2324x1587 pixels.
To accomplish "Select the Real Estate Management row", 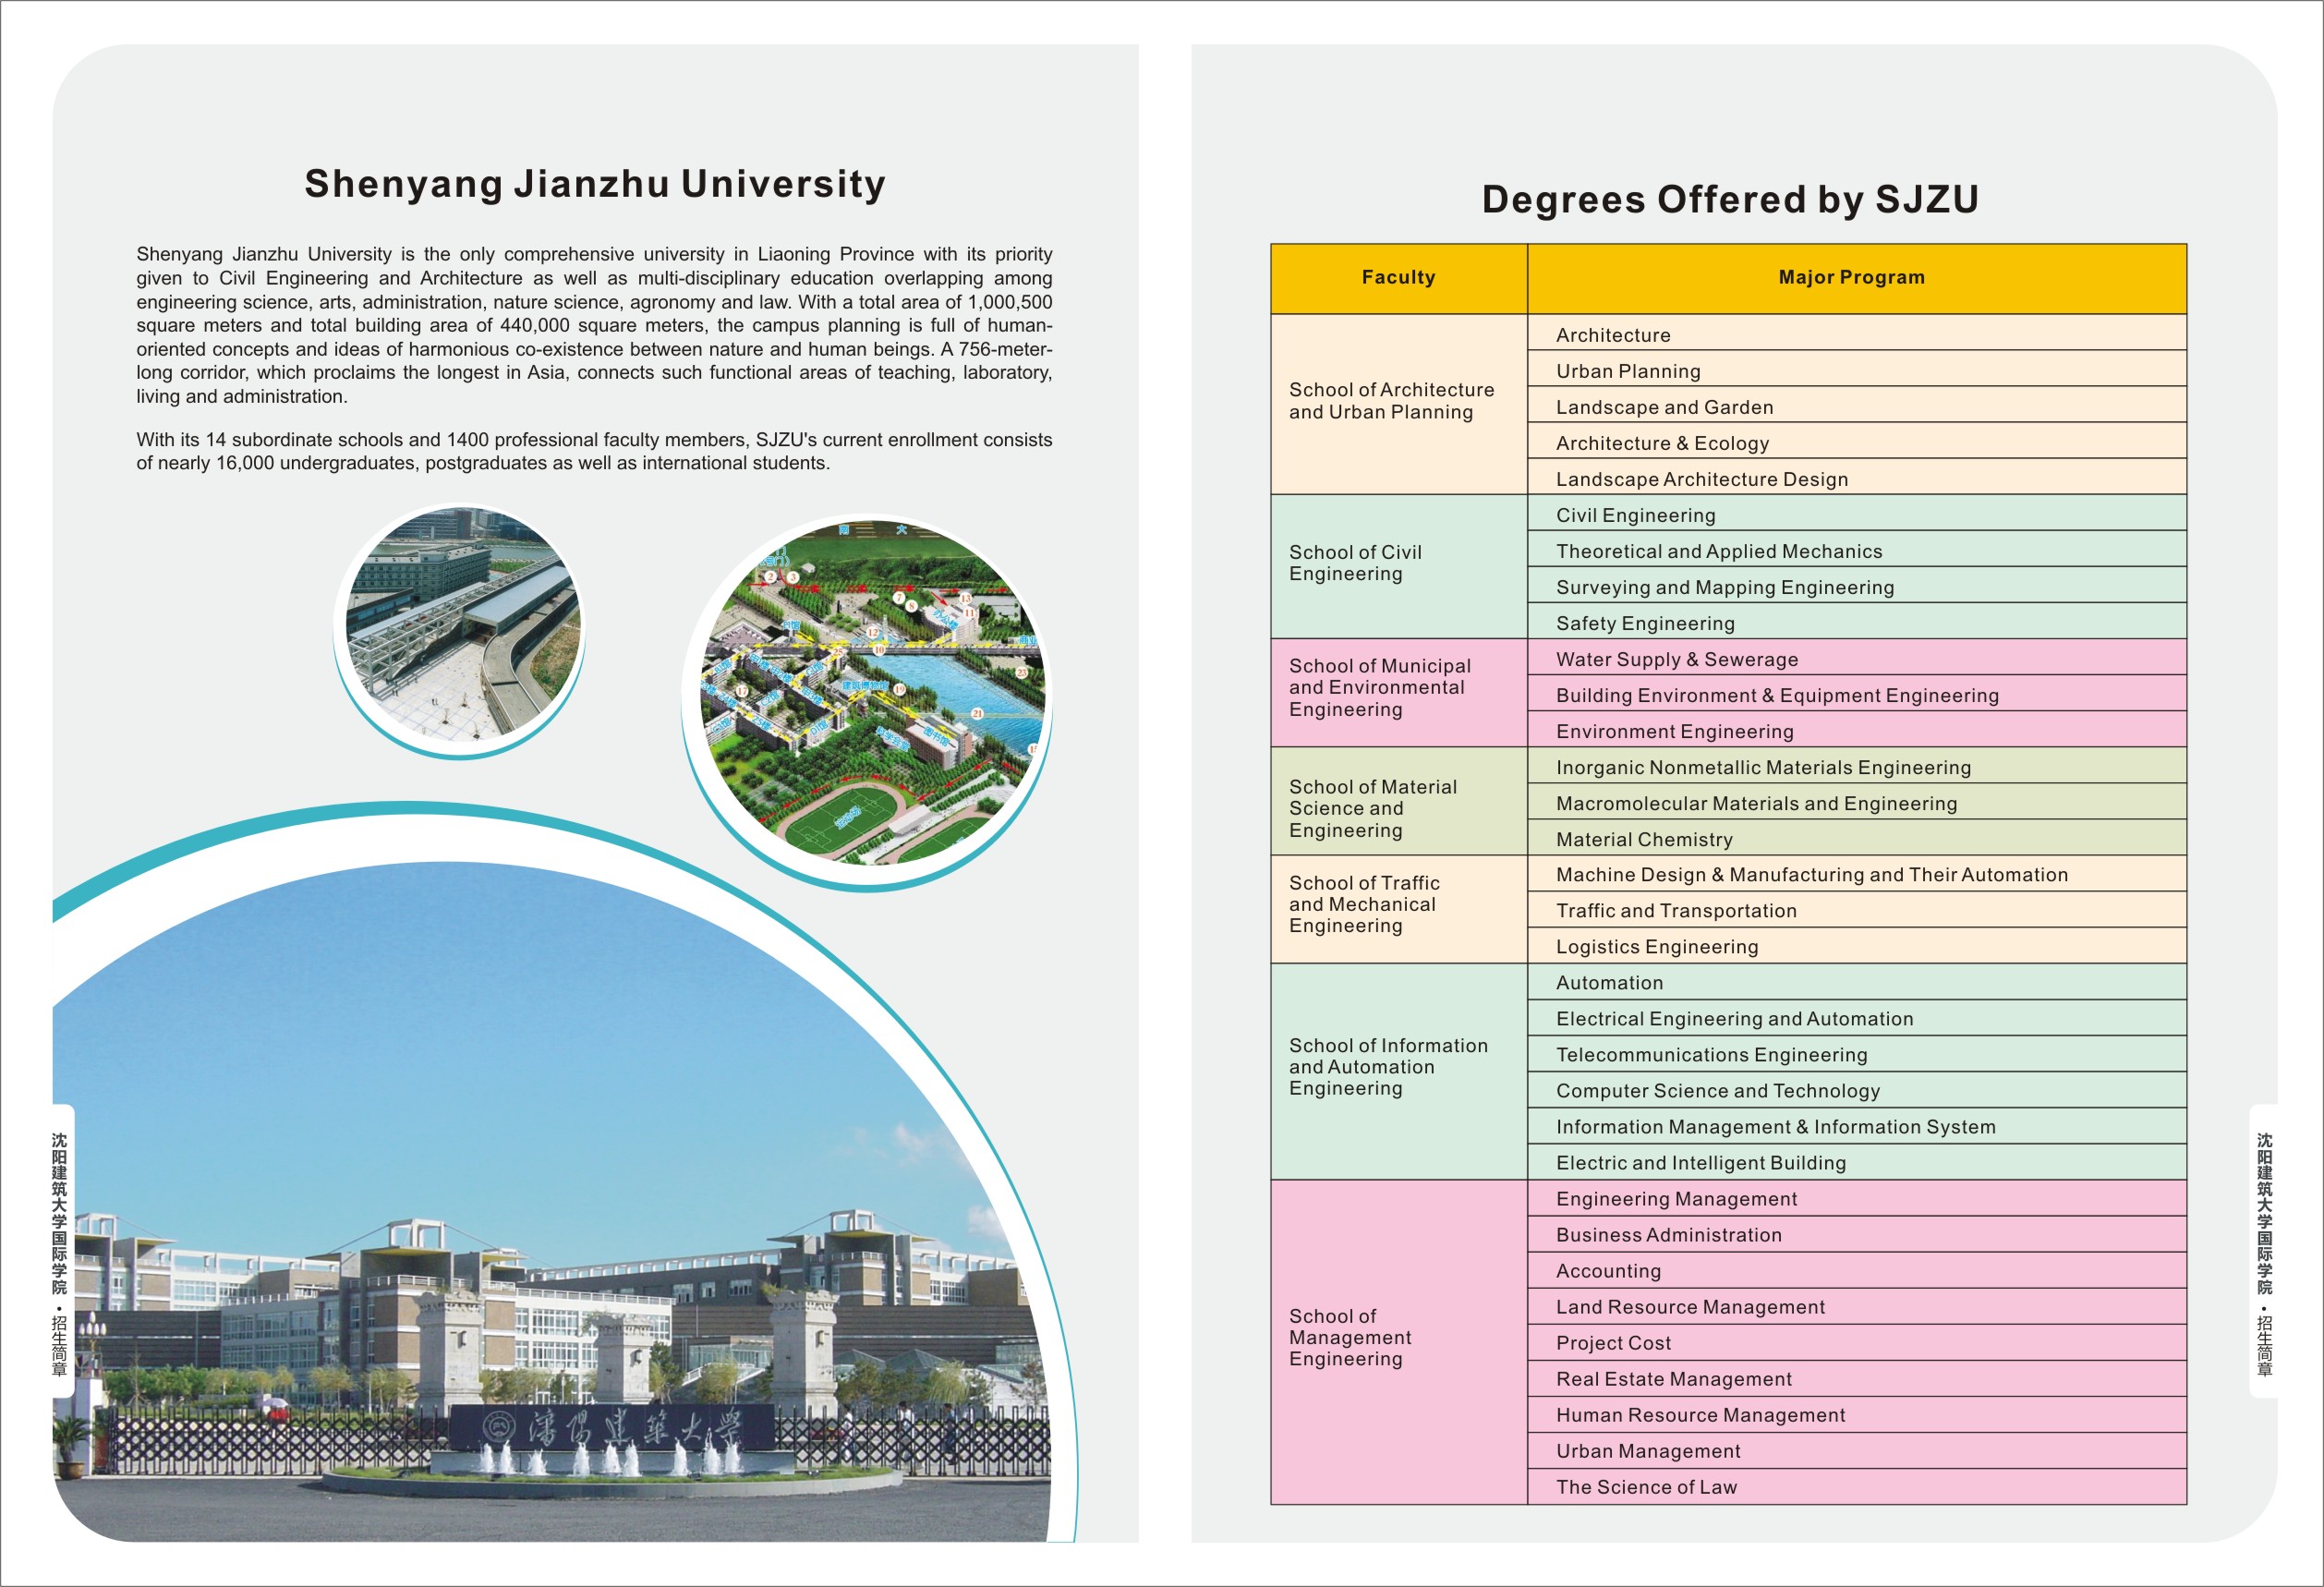I will point(1857,1377).
